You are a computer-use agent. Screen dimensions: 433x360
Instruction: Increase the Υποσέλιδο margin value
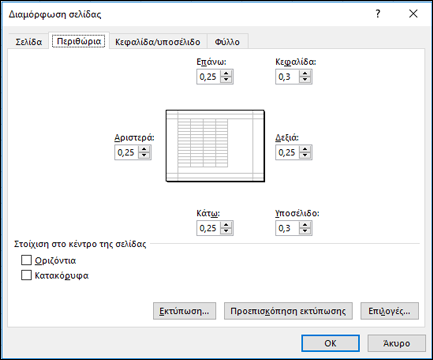pos(305,225)
